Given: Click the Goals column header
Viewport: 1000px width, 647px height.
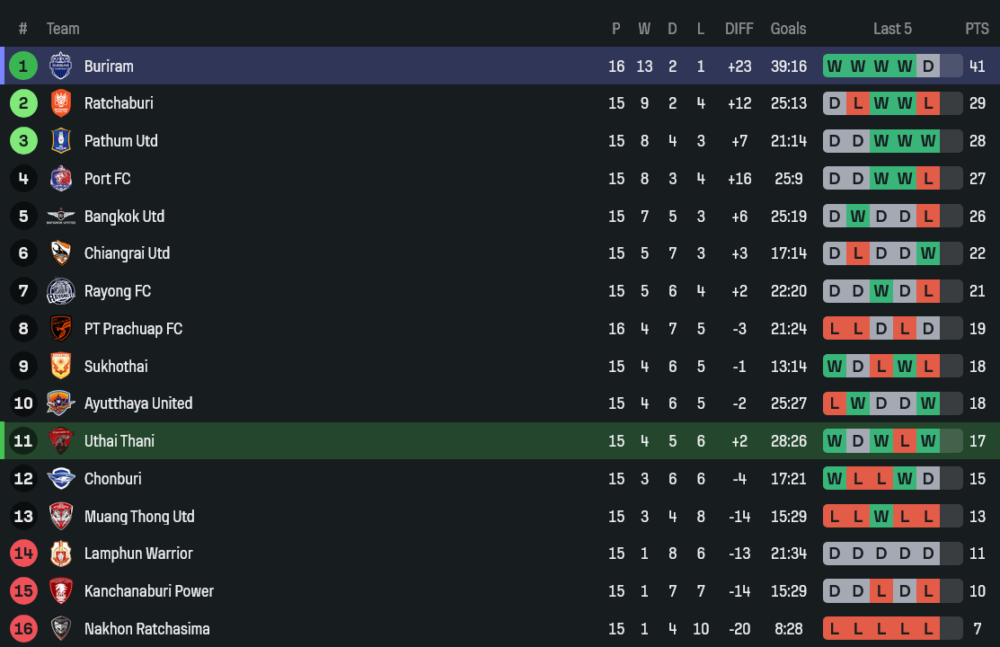Looking at the screenshot, I should 788,29.
